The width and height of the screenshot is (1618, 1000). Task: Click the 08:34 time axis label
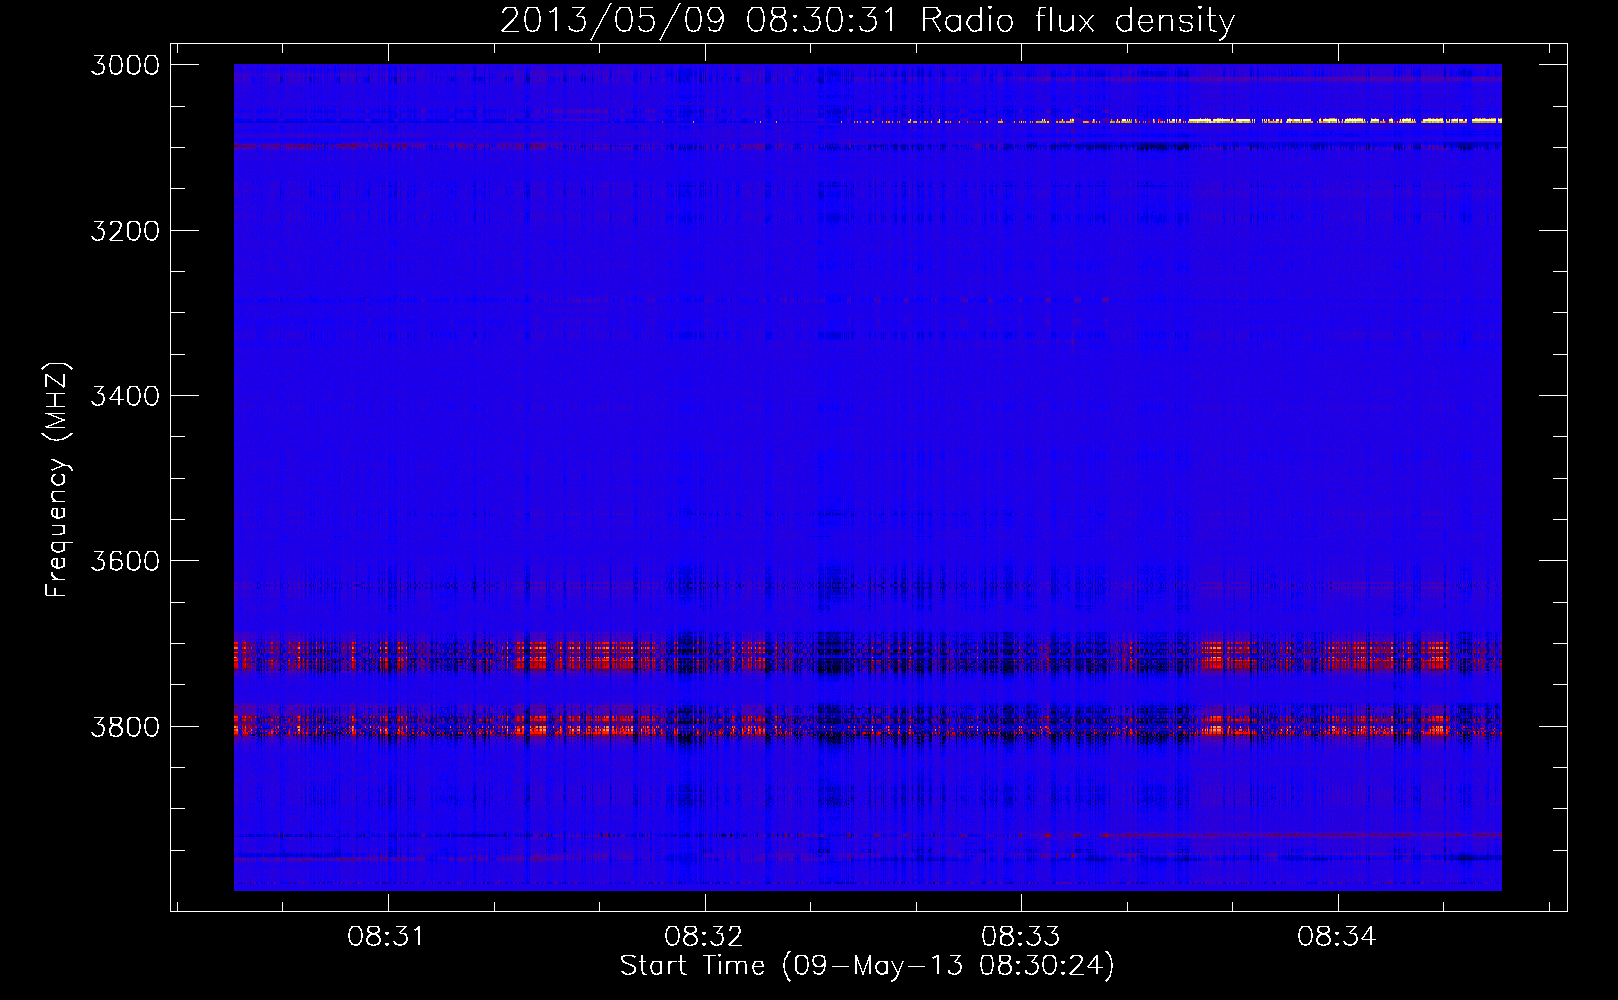click(x=1336, y=937)
